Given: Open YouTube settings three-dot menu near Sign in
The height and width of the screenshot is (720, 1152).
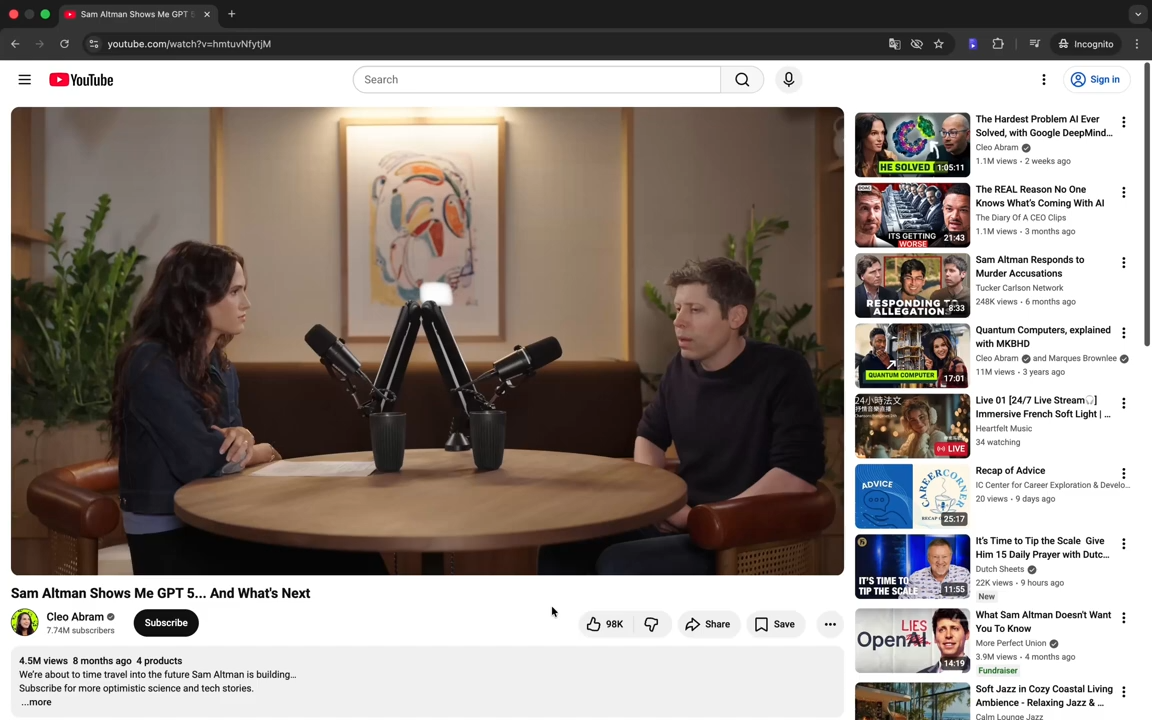Looking at the screenshot, I should (1043, 79).
